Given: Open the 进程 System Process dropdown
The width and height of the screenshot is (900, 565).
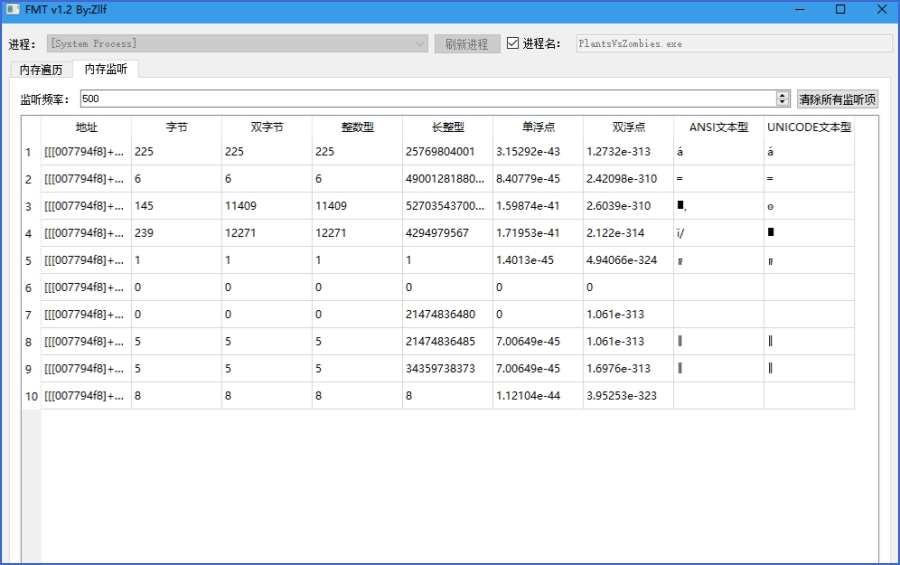Looking at the screenshot, I should [x=237, y=44].
